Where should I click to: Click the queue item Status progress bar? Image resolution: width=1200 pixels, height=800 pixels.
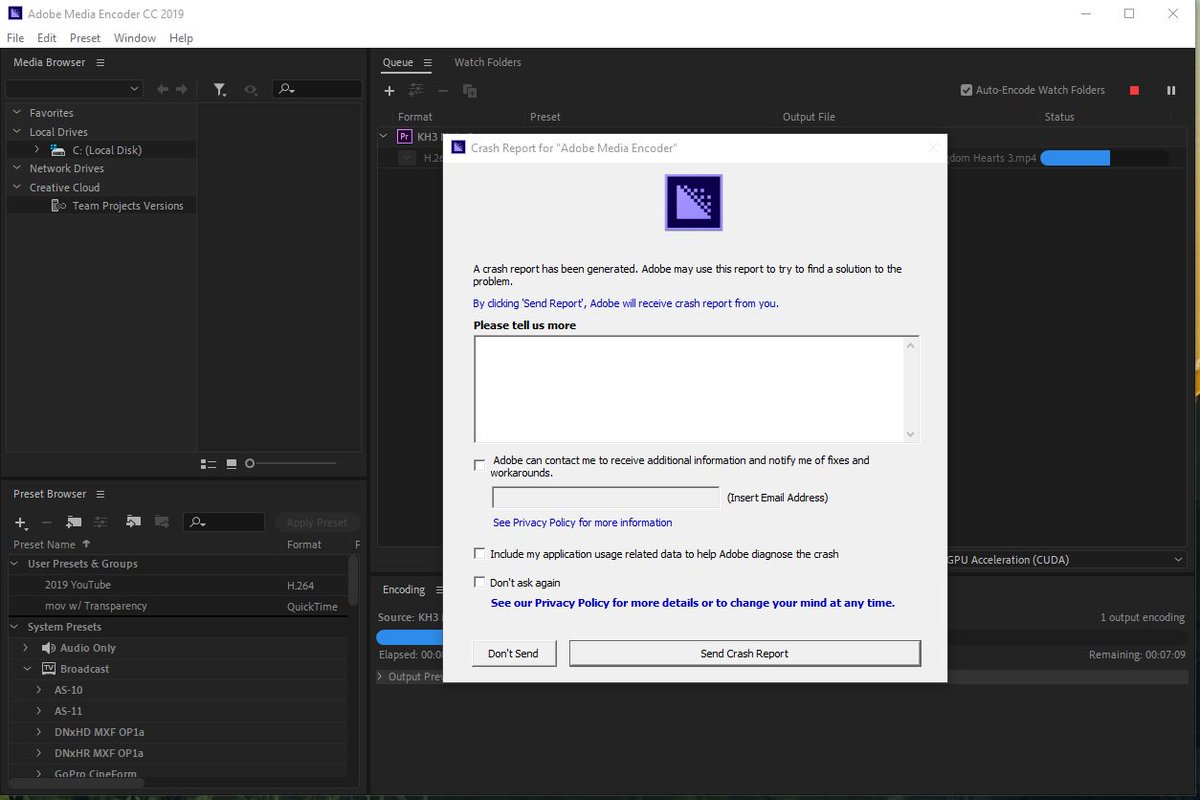pyautogui.click(x=1104, y=158)
